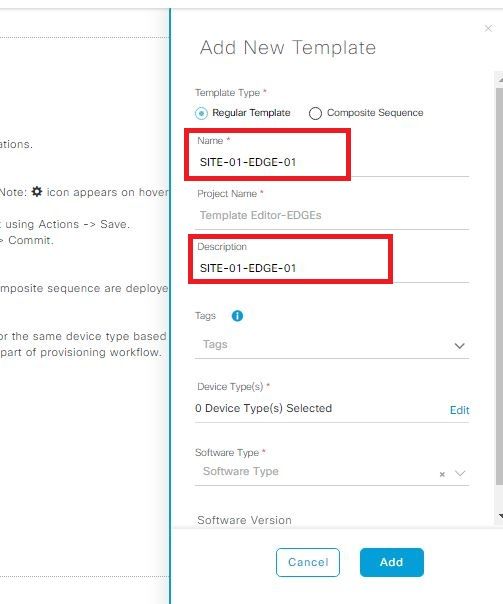The height and width of the screenshot is (604, 503).
Task: Expand the Tags dropdown chevron
Action: (459, 346)
